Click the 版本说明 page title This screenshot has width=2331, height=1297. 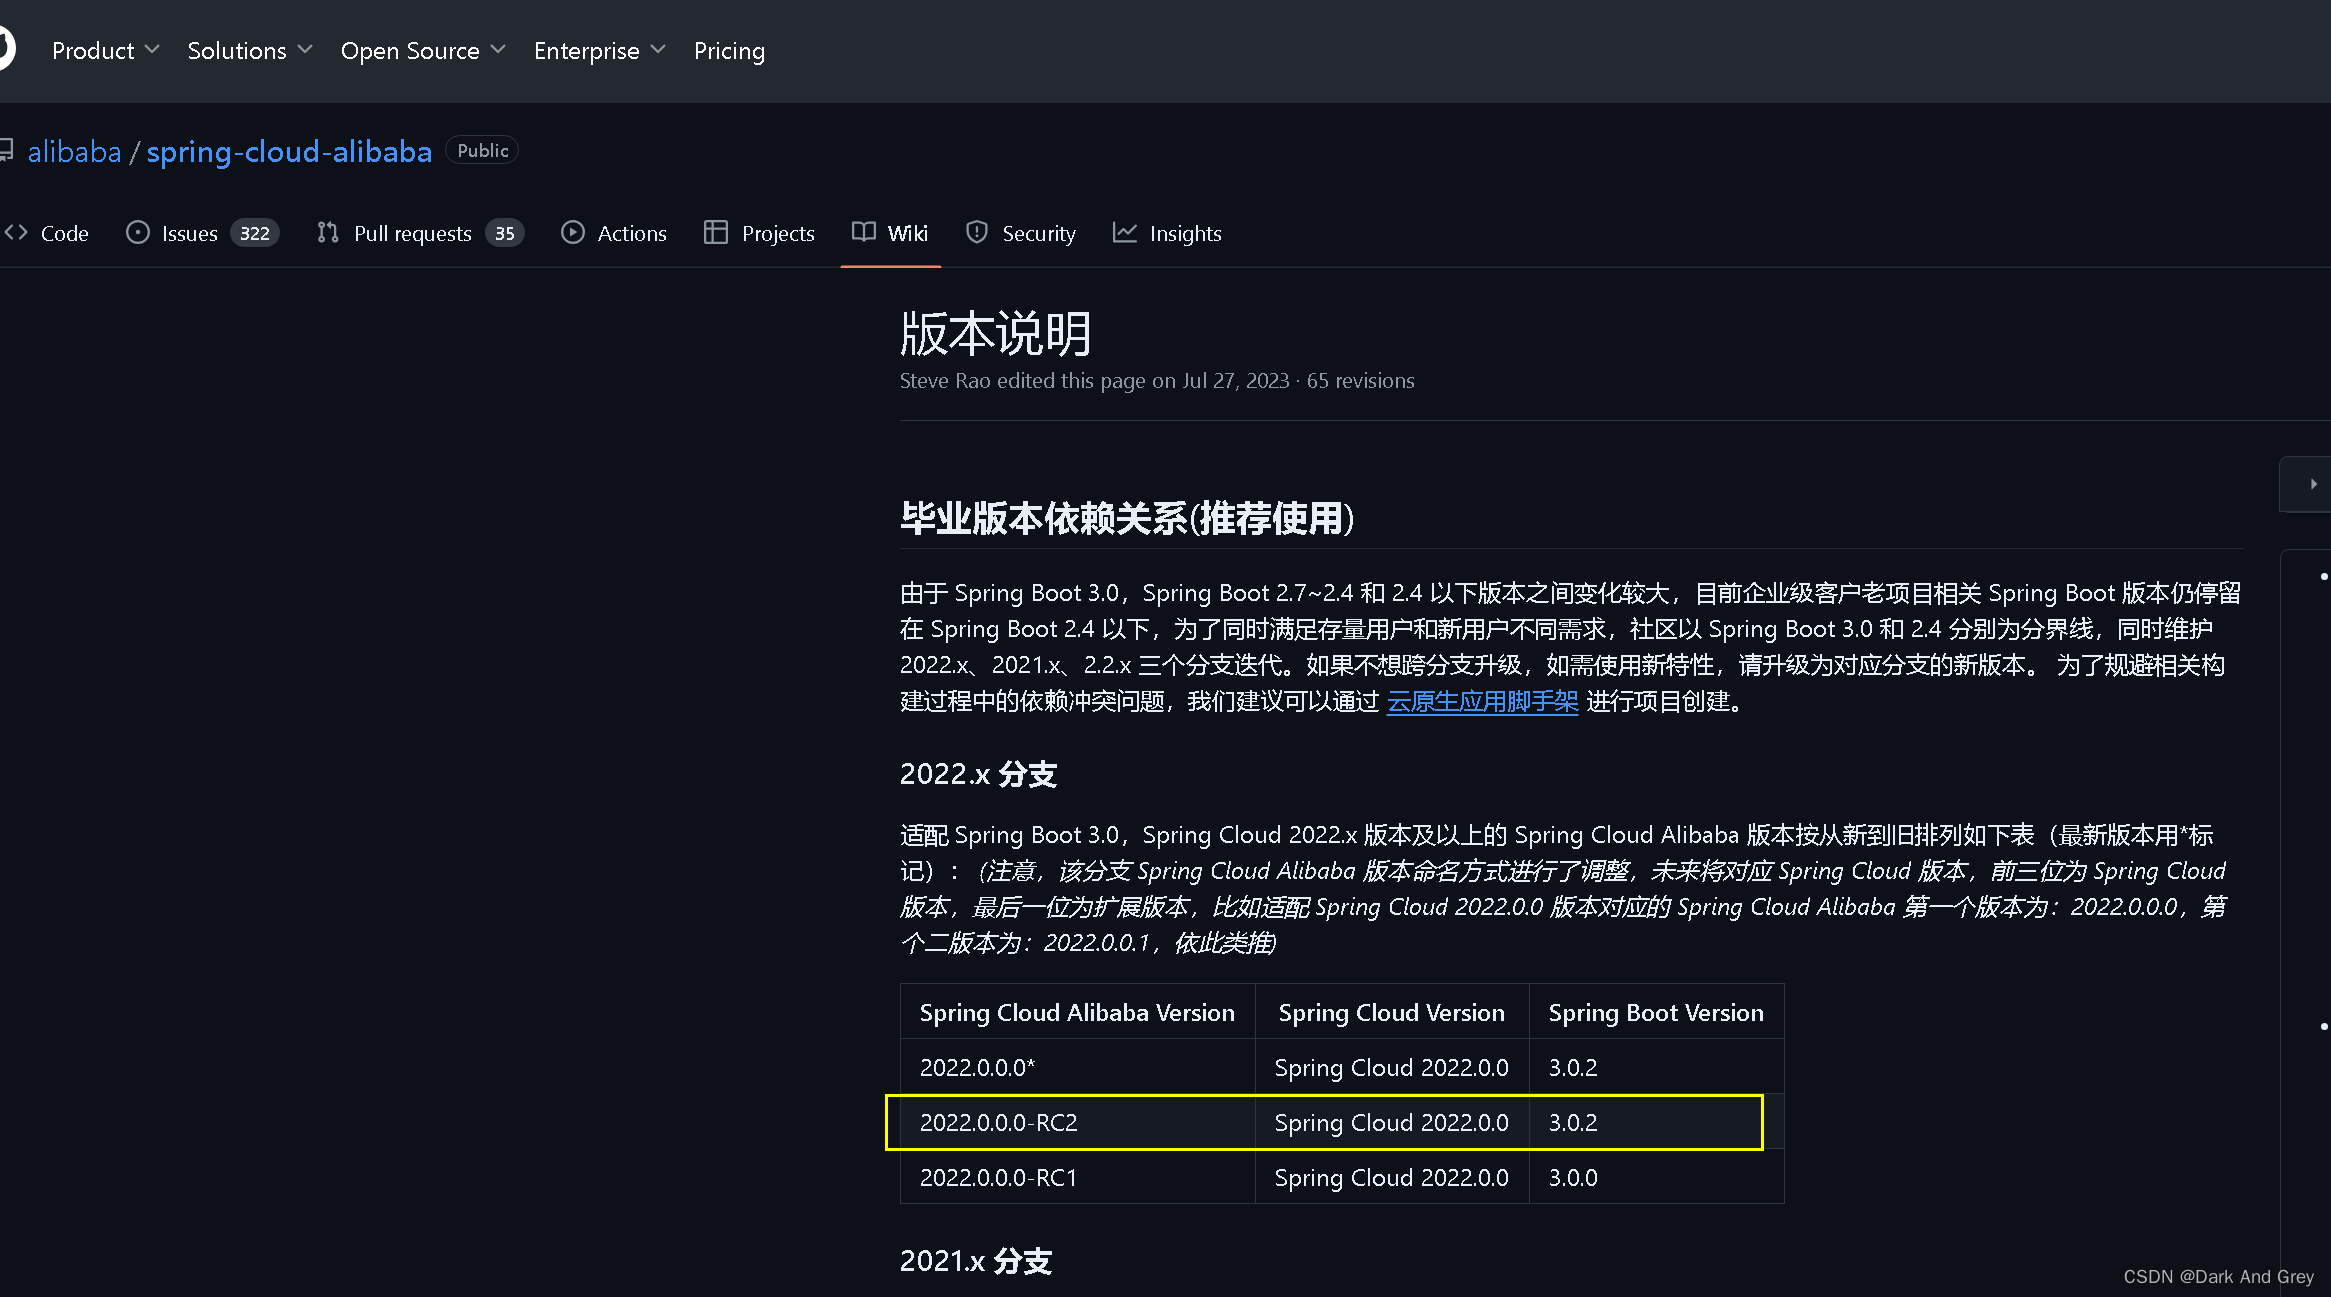pyautogui.click(x=995, y=334)
